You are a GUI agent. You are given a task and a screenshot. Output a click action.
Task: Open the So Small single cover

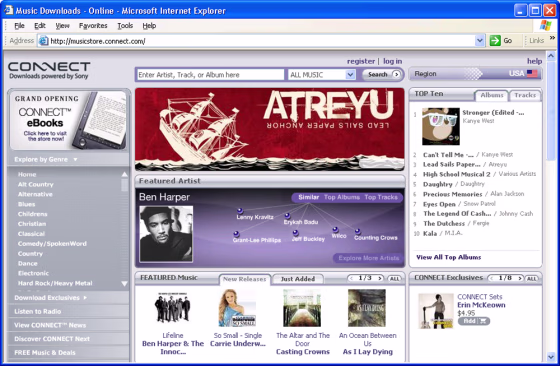tap(237, 308)
